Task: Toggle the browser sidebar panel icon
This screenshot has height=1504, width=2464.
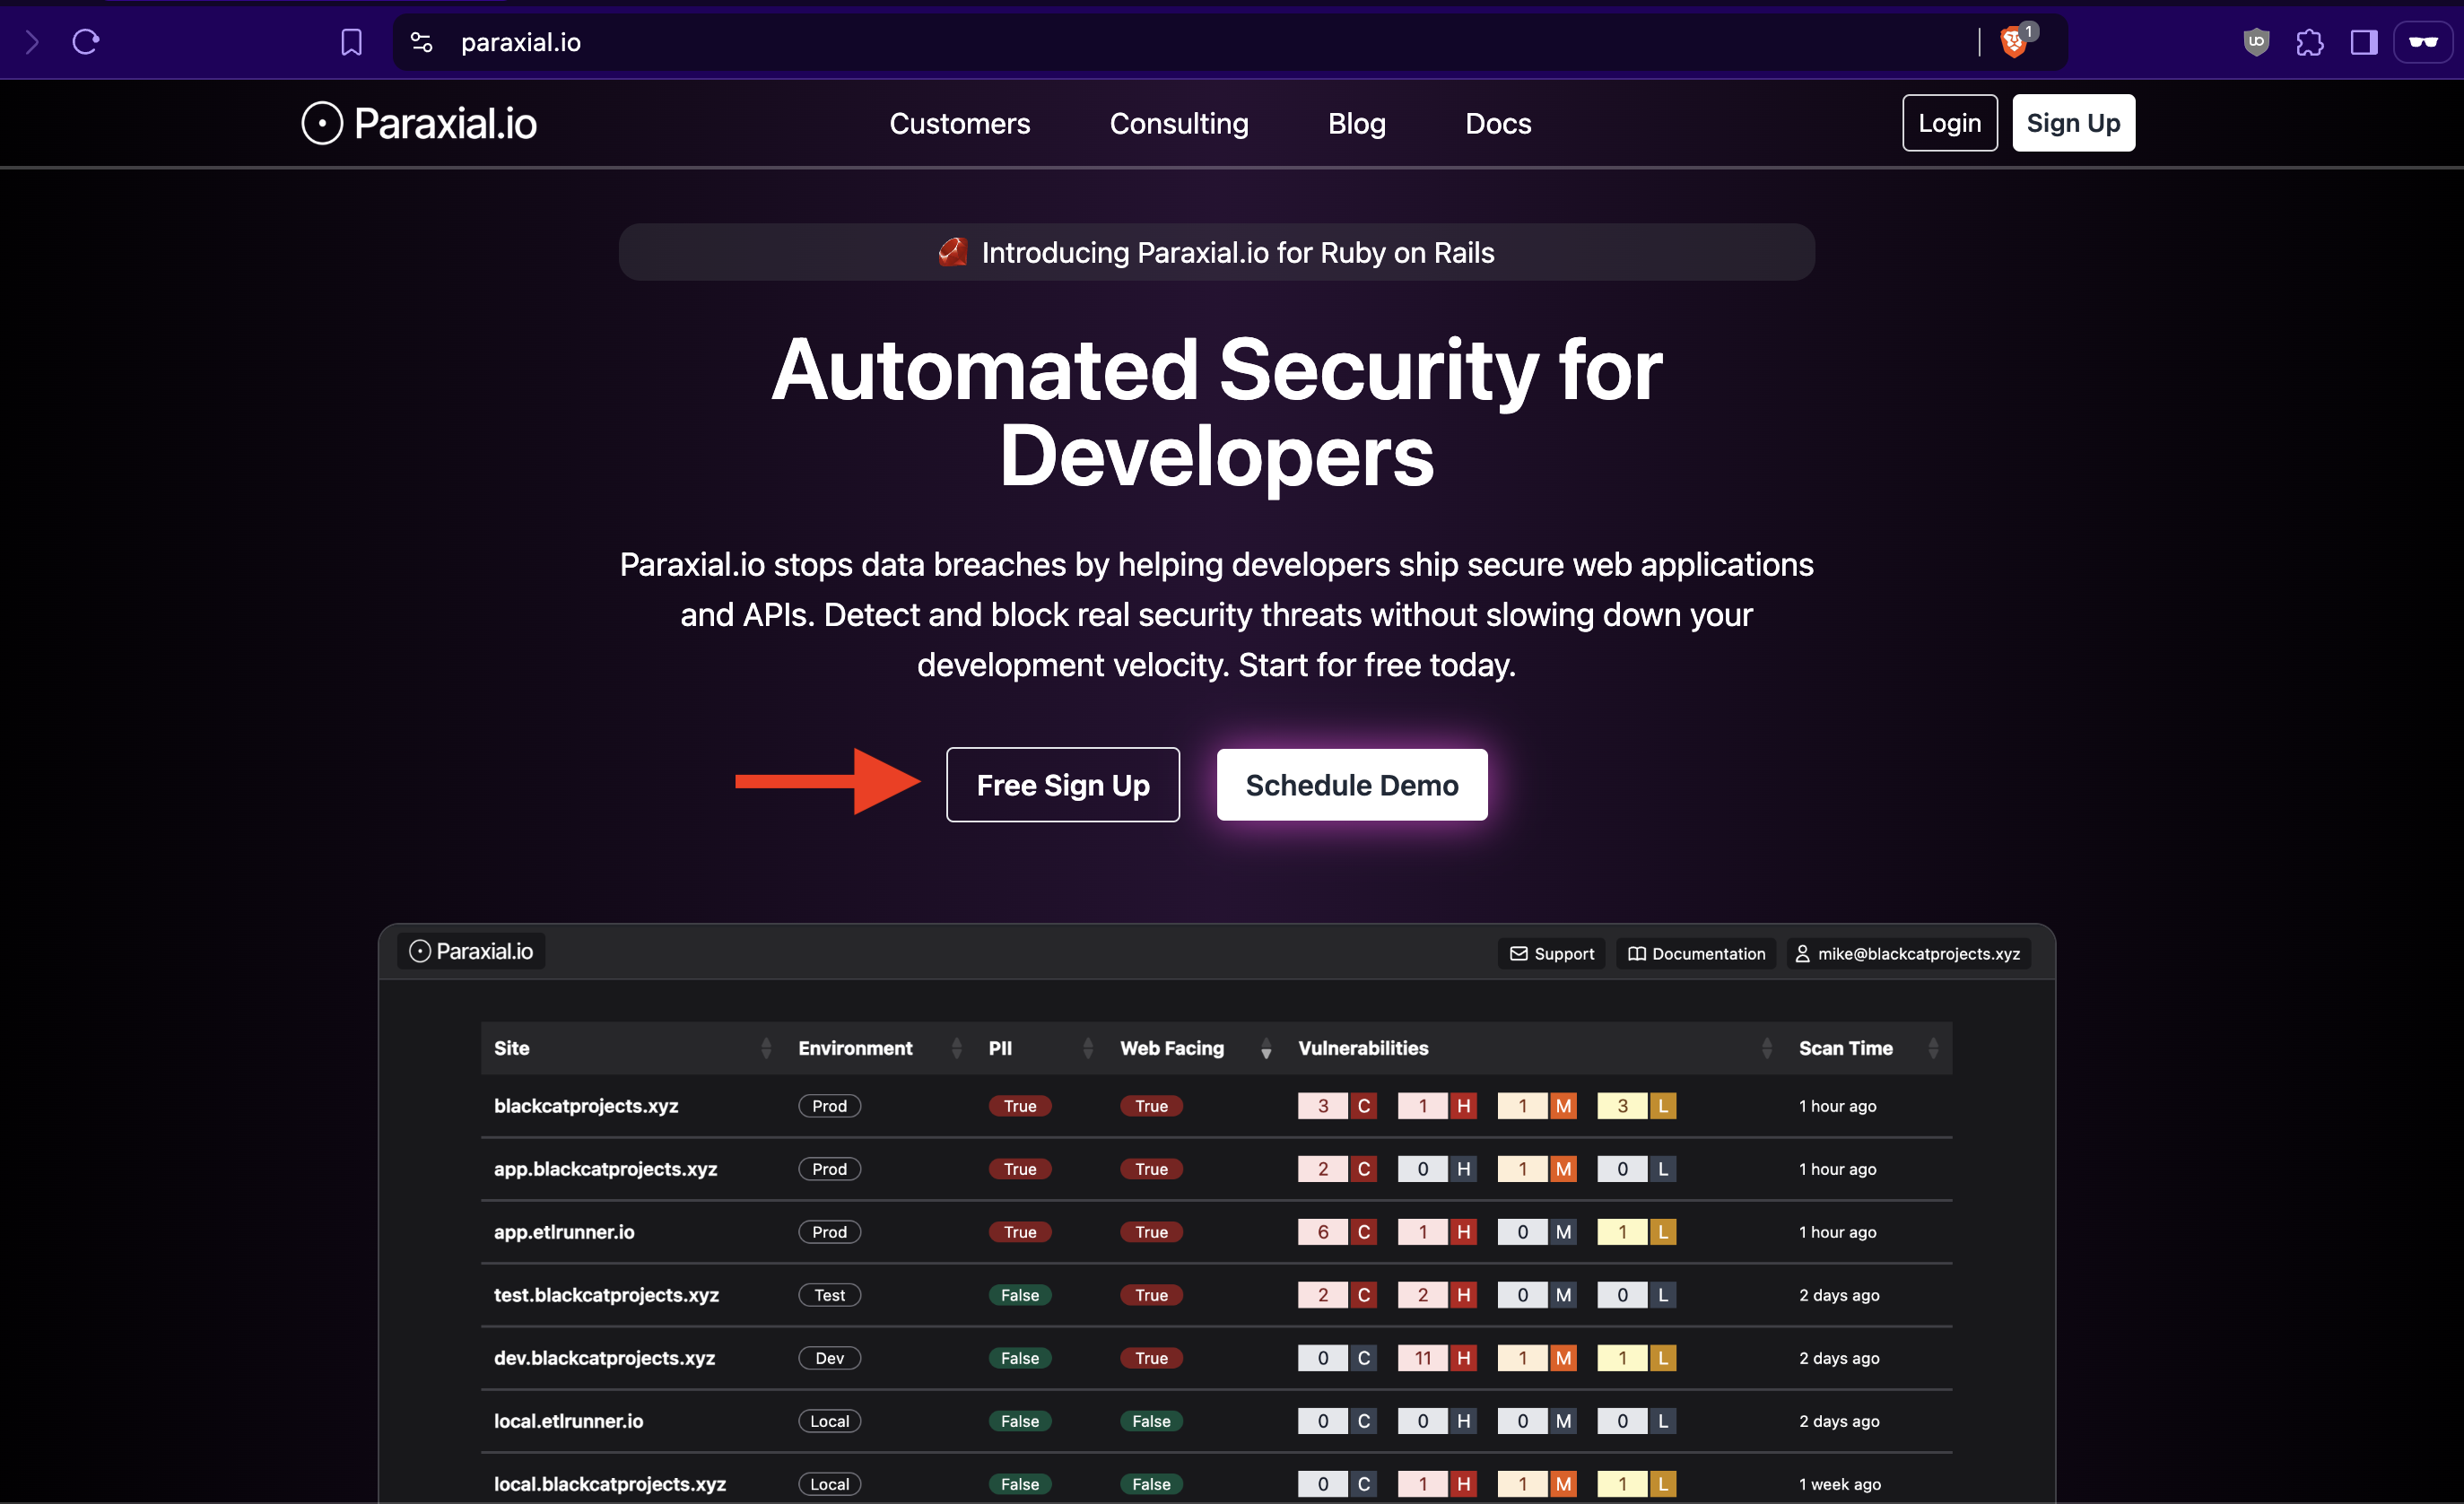Action: tap(2363, 42)
